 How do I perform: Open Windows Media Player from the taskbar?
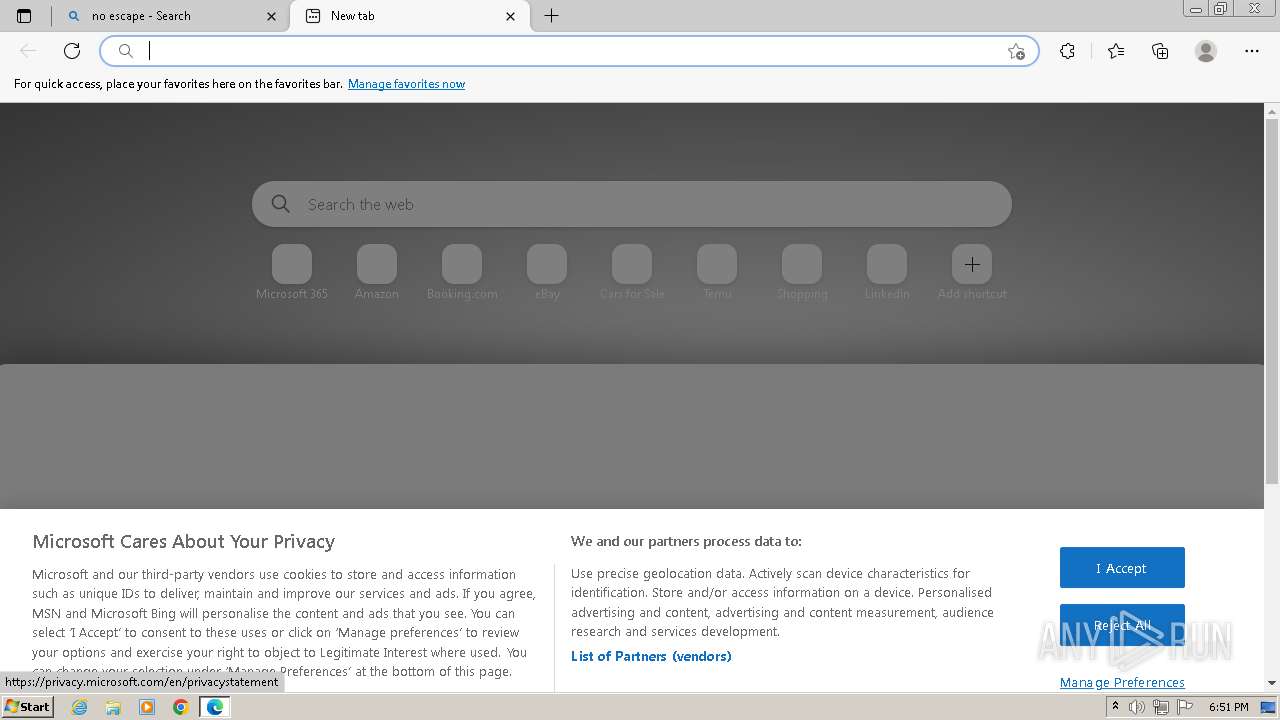(147, 707)
